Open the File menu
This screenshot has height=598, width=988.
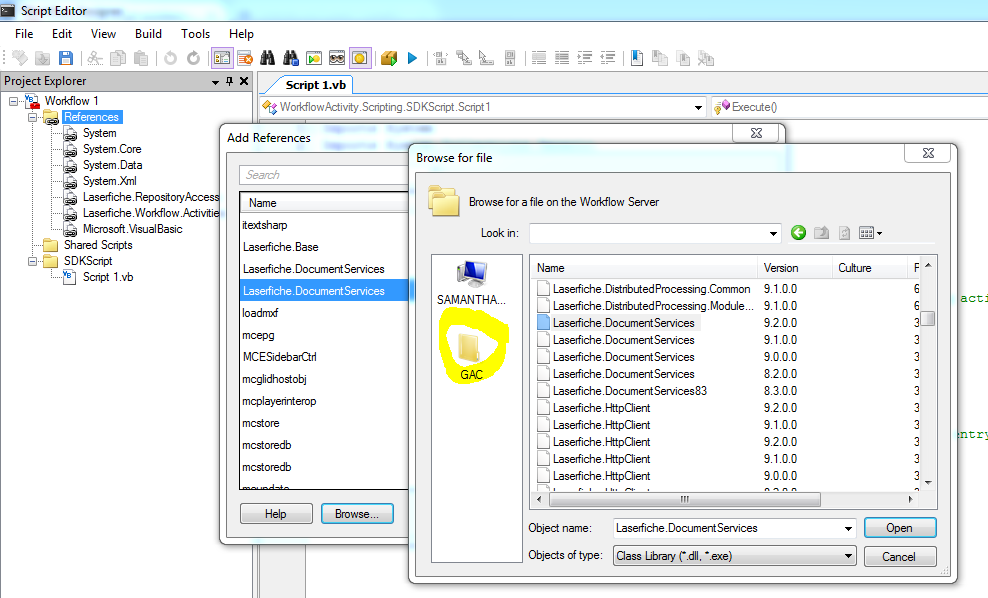point(24,34)
